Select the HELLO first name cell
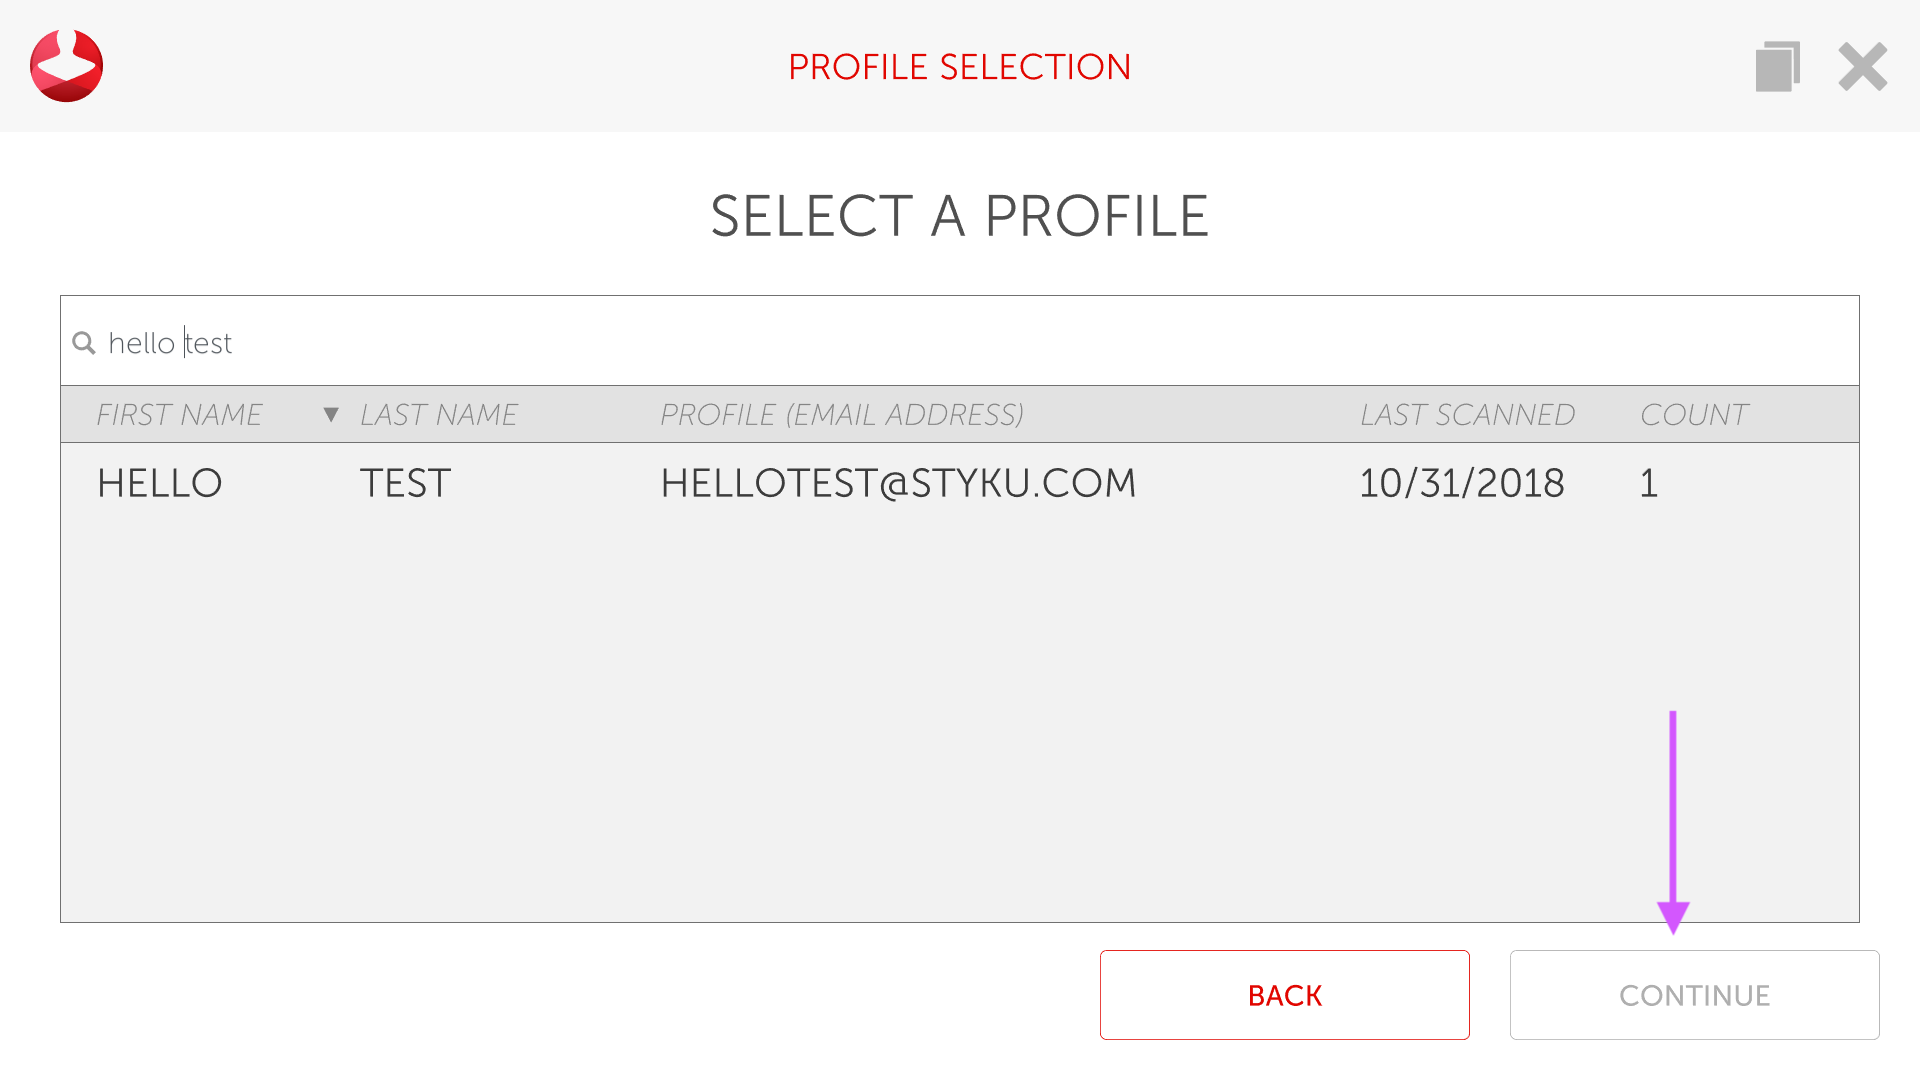 [x=159, y=483]
